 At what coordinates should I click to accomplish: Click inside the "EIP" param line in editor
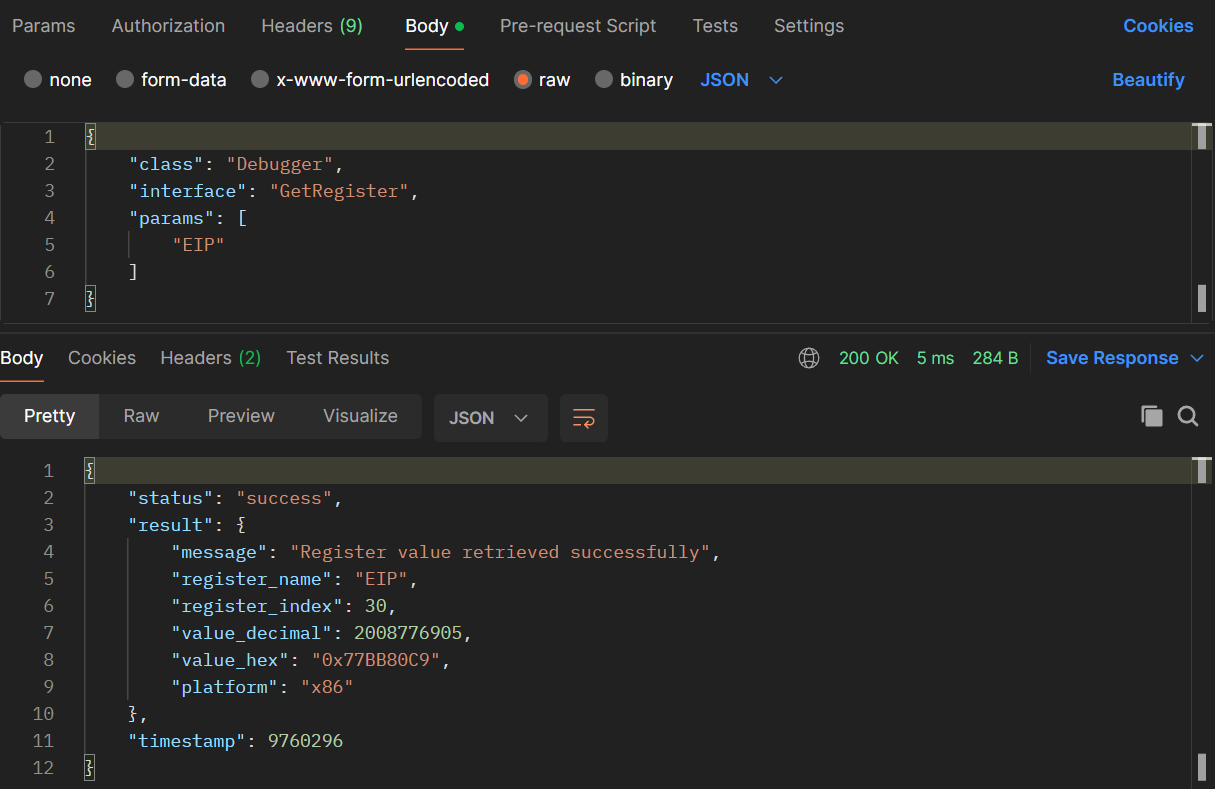coord(198,245)
